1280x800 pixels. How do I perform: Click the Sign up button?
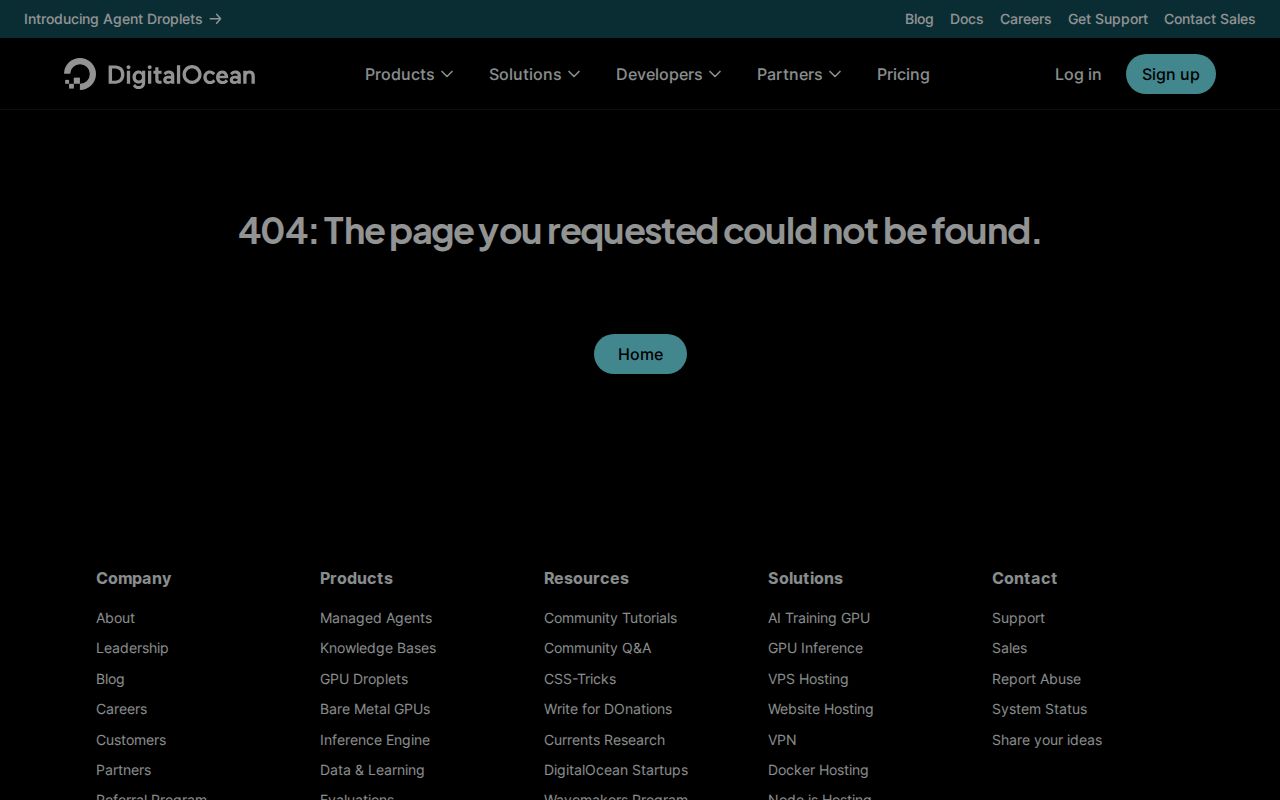(x=1170, y=74)
